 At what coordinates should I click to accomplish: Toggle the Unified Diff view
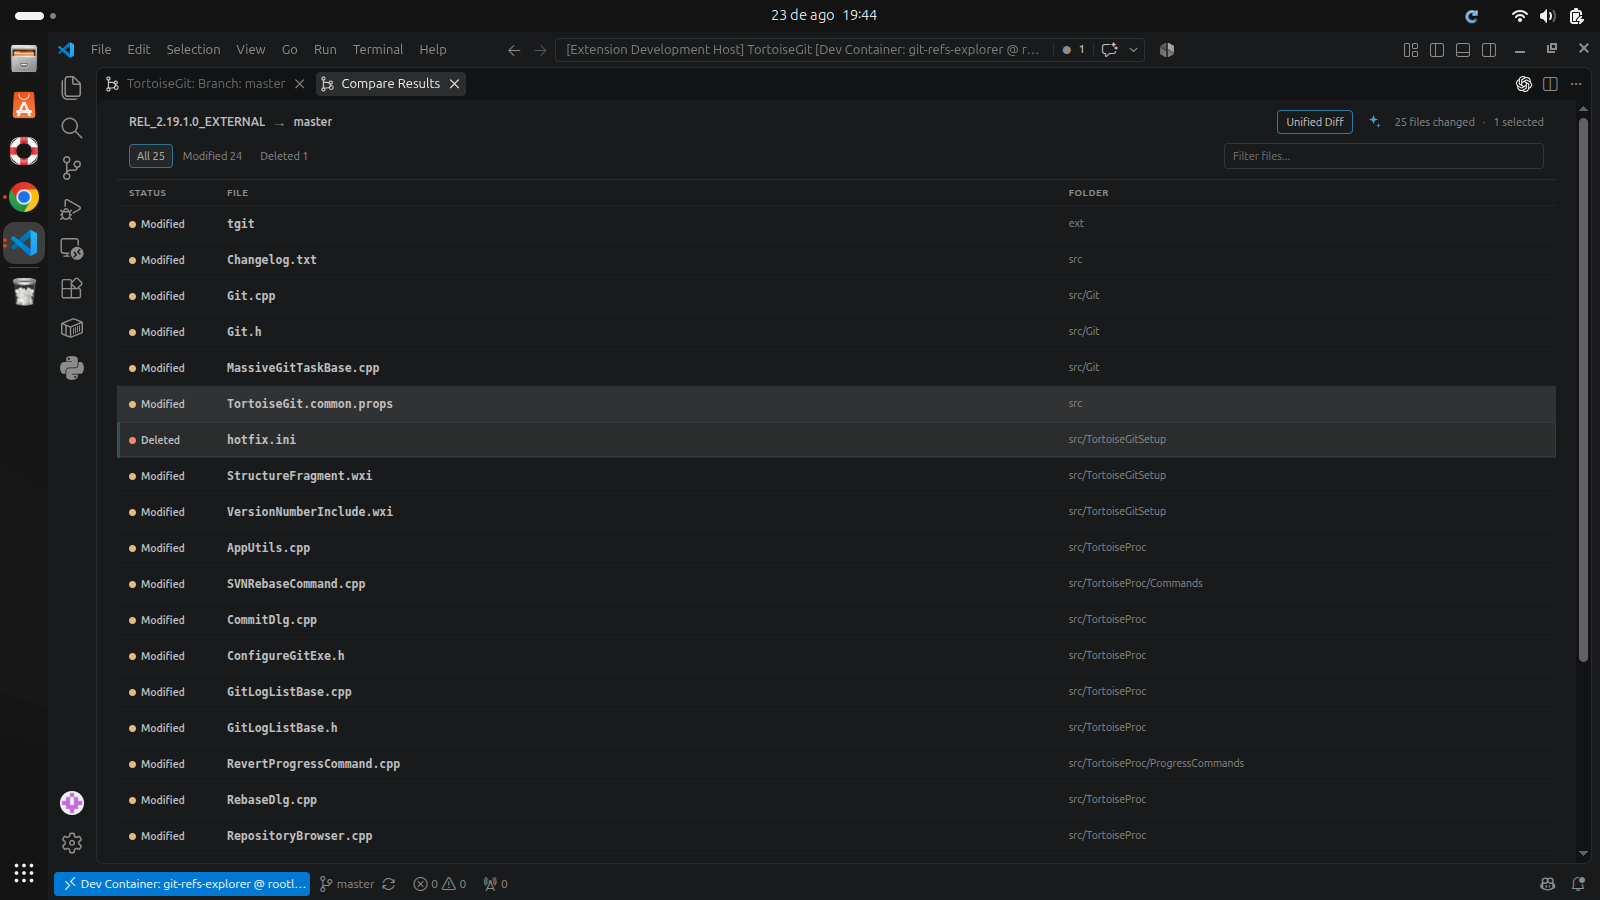1315,122
